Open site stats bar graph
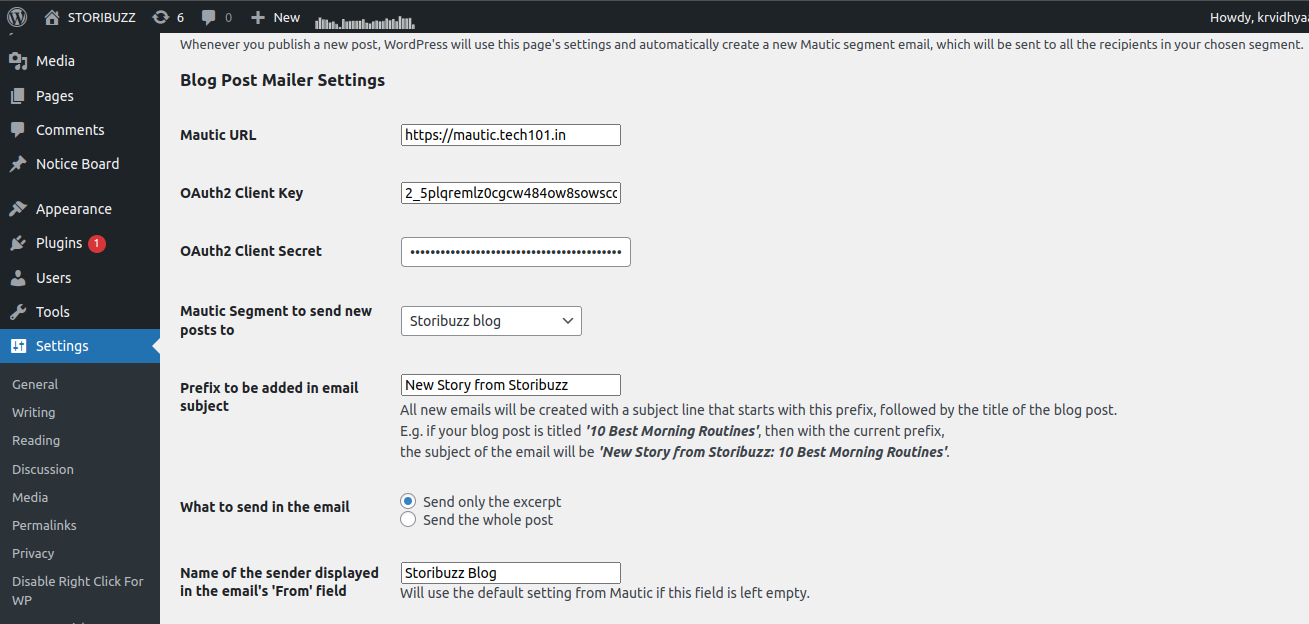Screen dimensions: 1309x624 point(364,21)
